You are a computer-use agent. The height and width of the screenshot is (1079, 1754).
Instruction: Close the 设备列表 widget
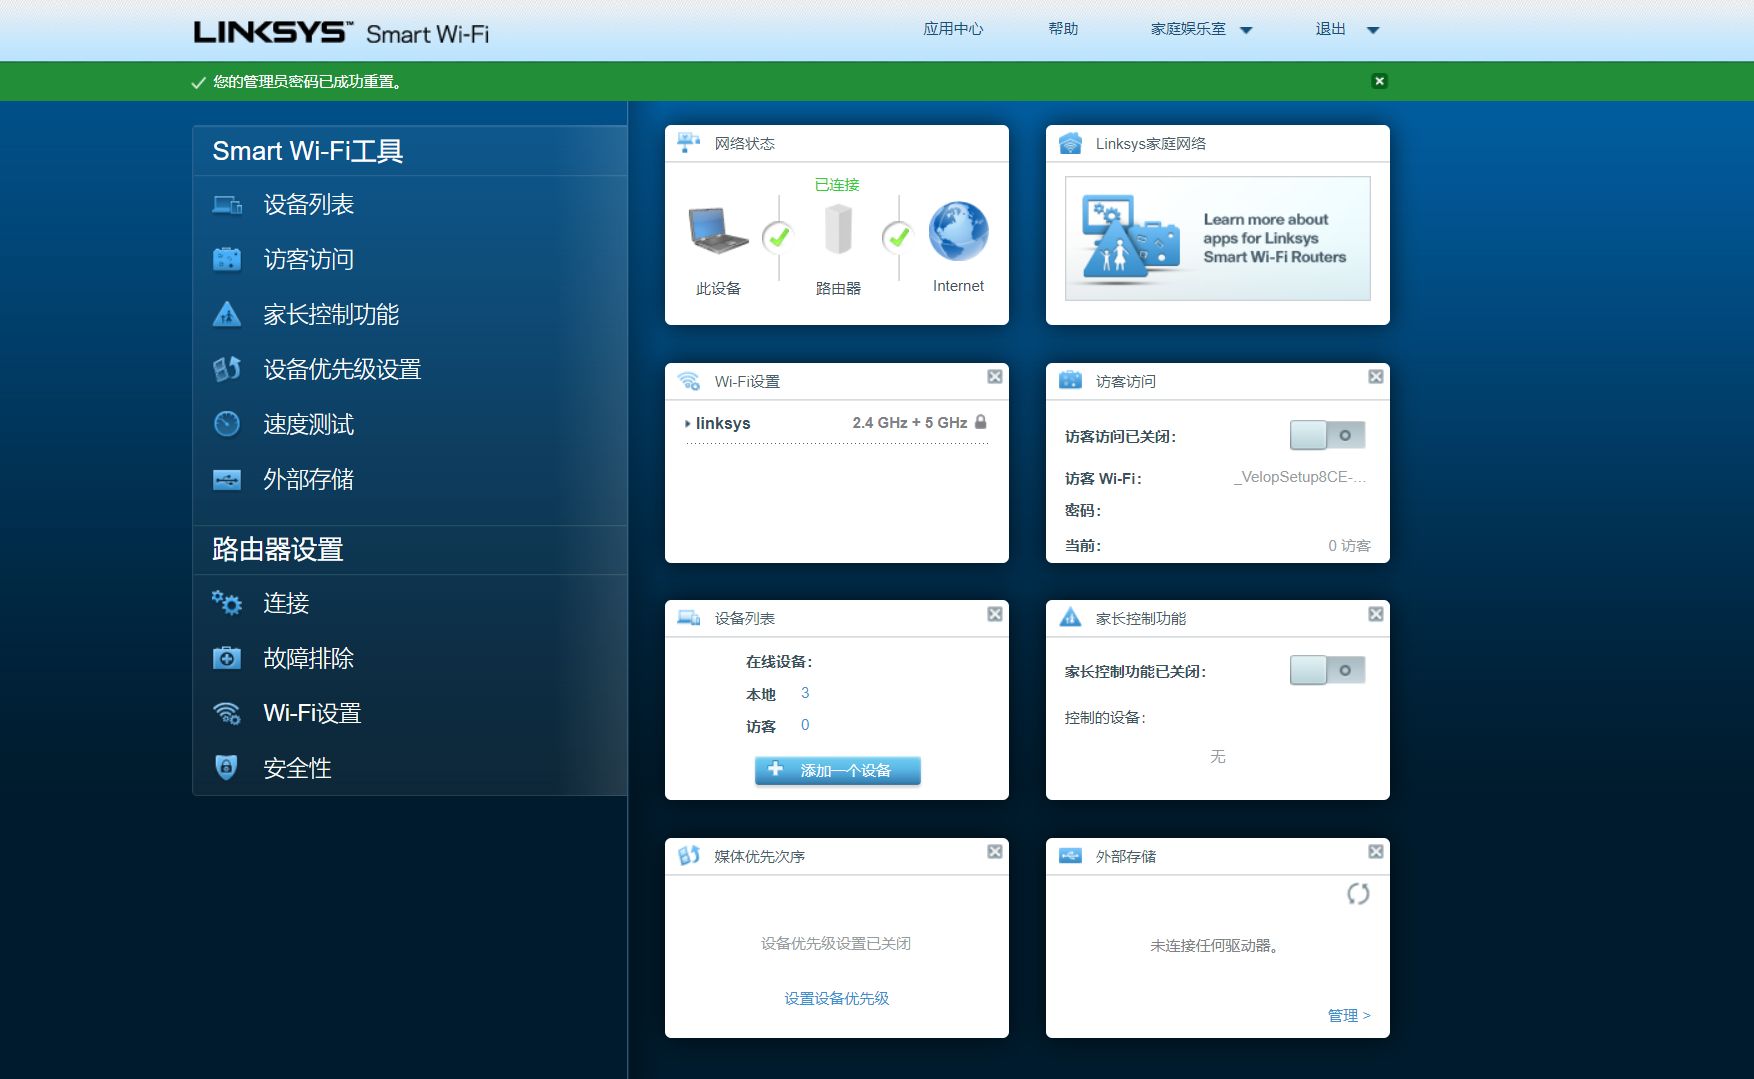tap(994, 614)
